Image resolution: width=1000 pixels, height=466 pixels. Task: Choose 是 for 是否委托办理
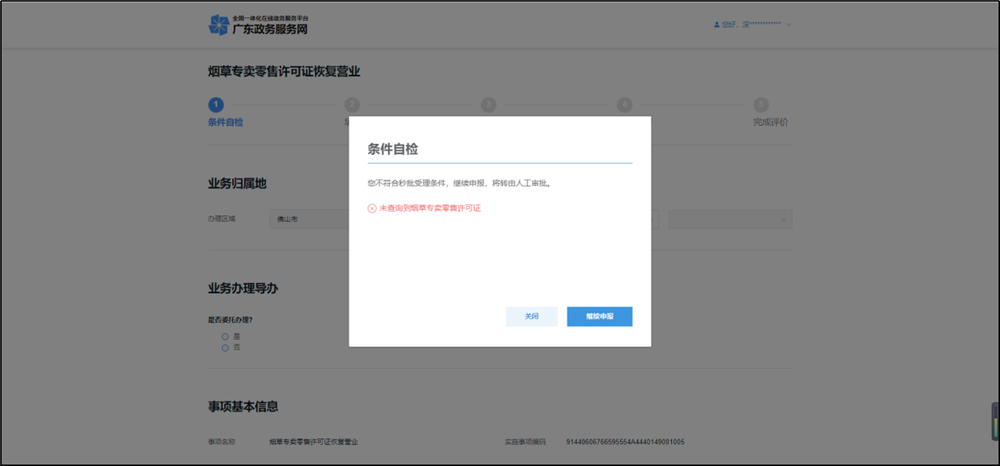224,336
